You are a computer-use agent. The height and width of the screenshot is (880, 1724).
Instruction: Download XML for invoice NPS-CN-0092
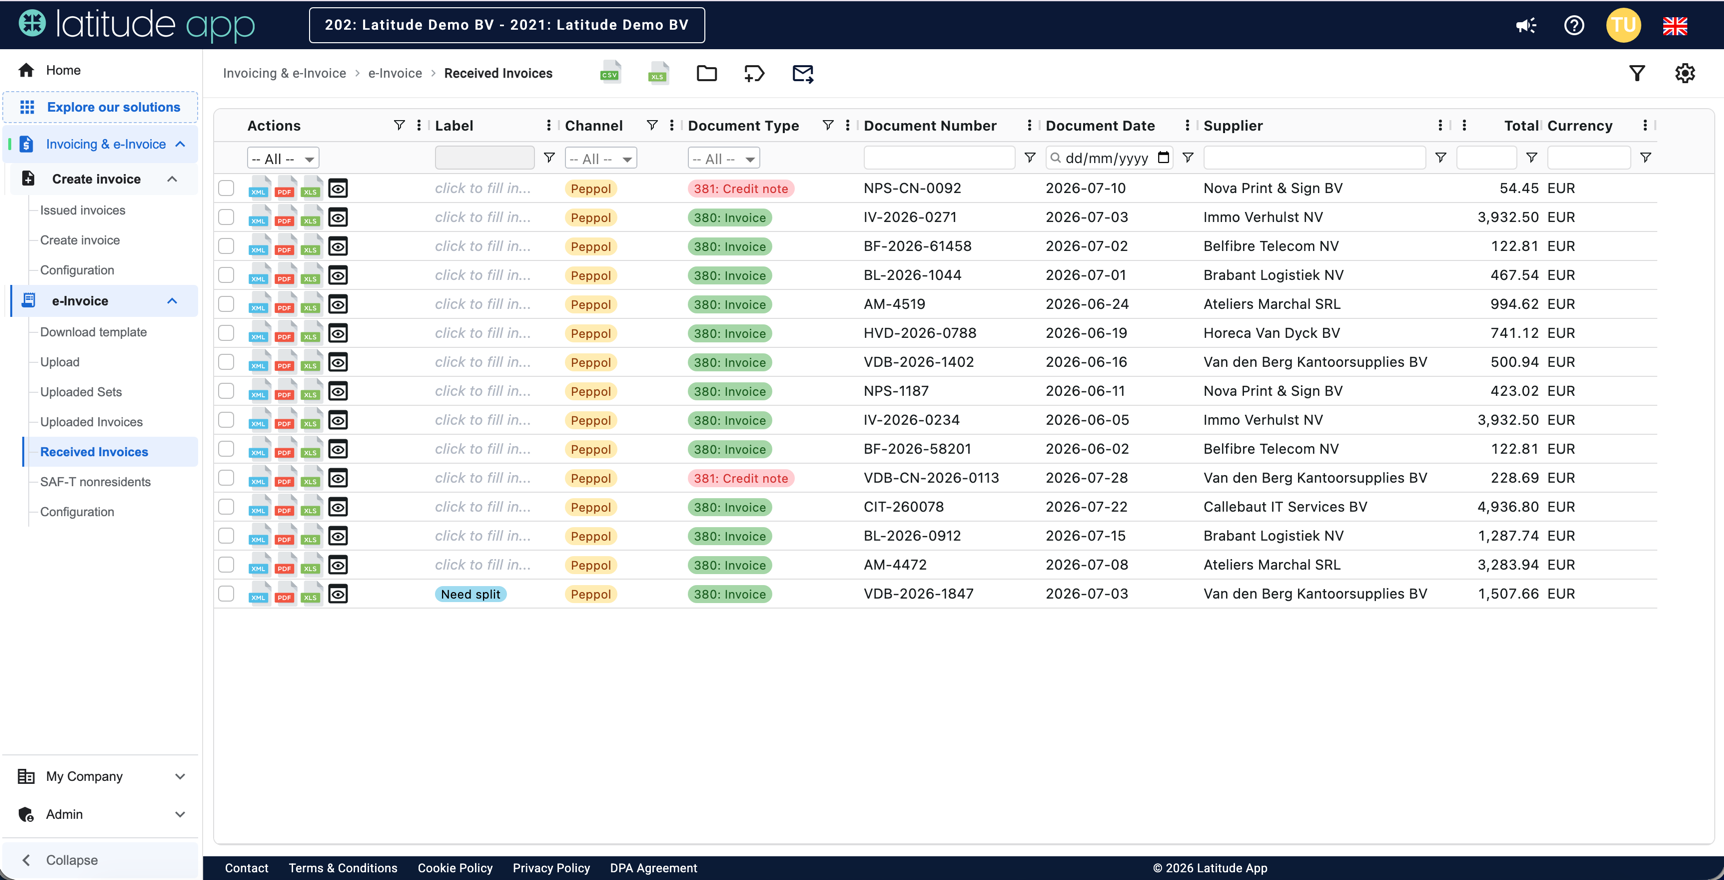(259, 189)
